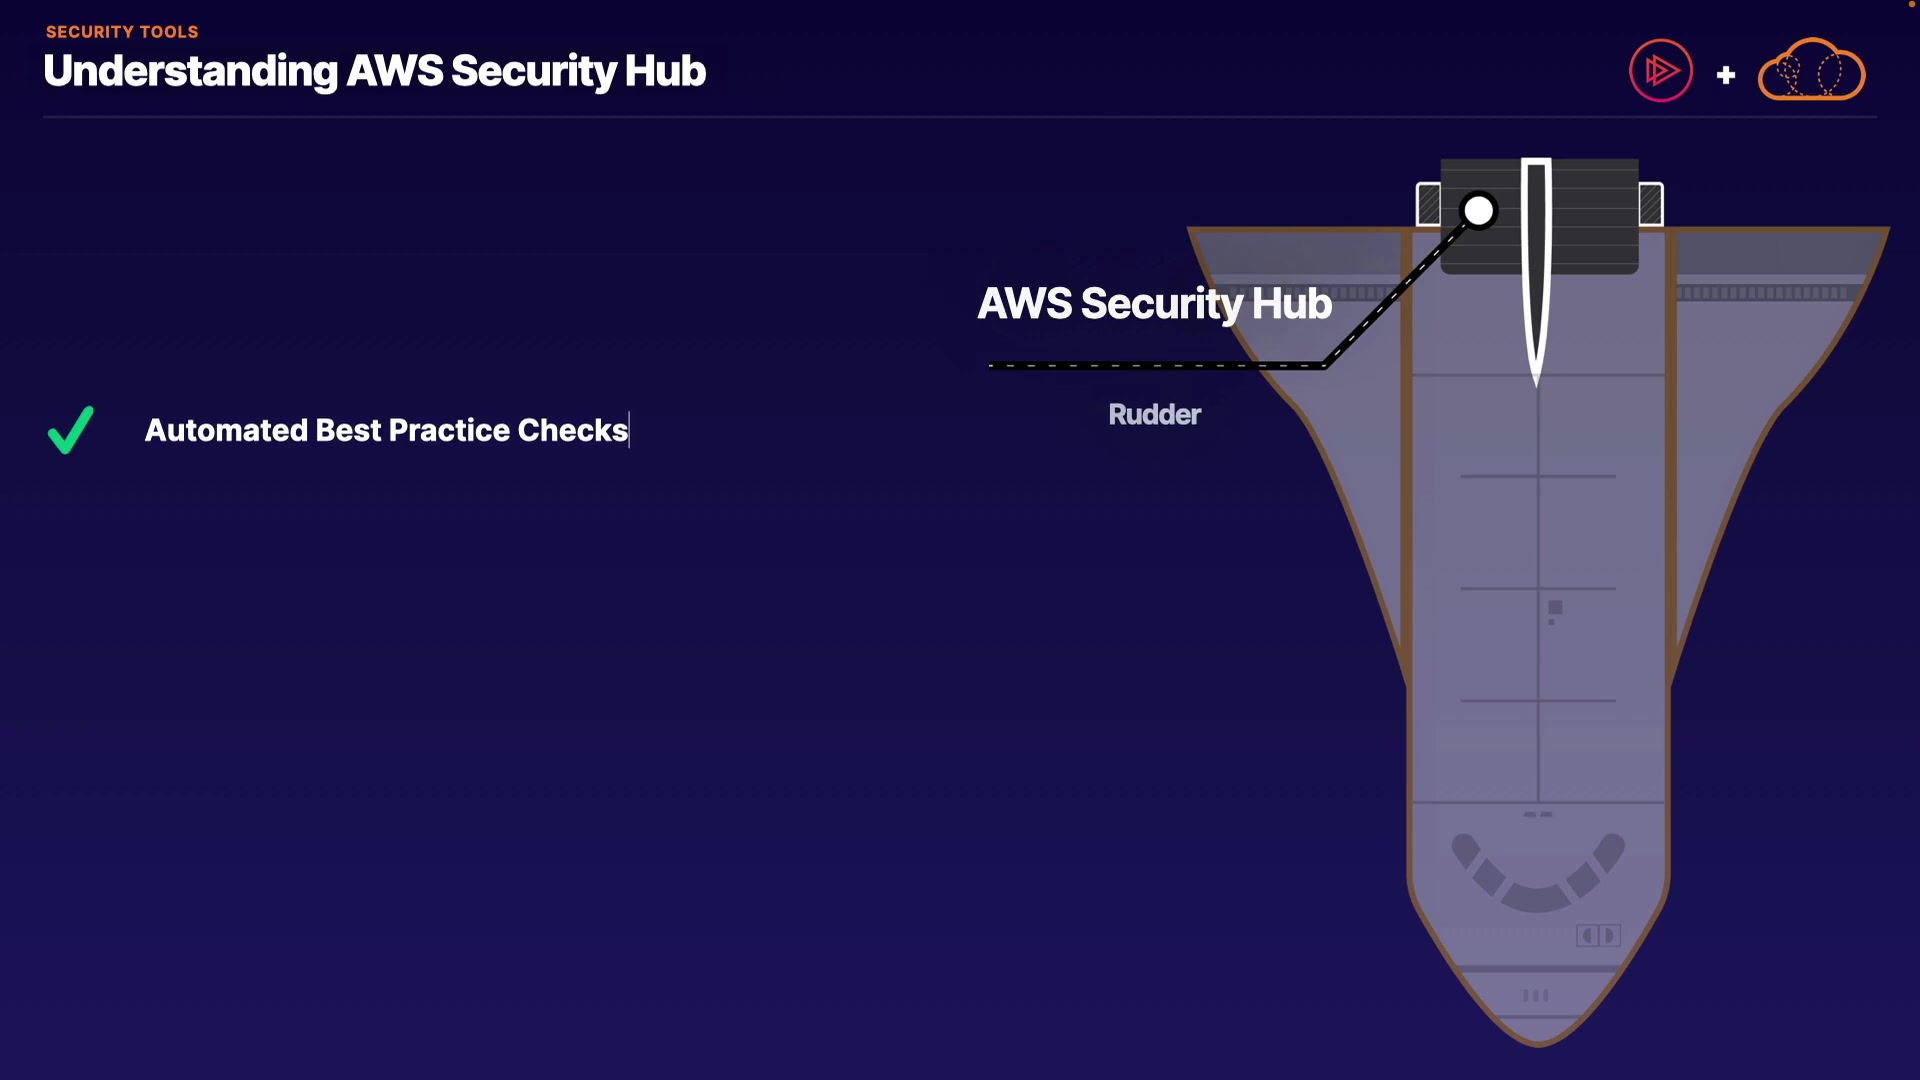The image size is (1920, 1080).
Task: Select the Automated Best Practice Checks text
Action: 386,430
